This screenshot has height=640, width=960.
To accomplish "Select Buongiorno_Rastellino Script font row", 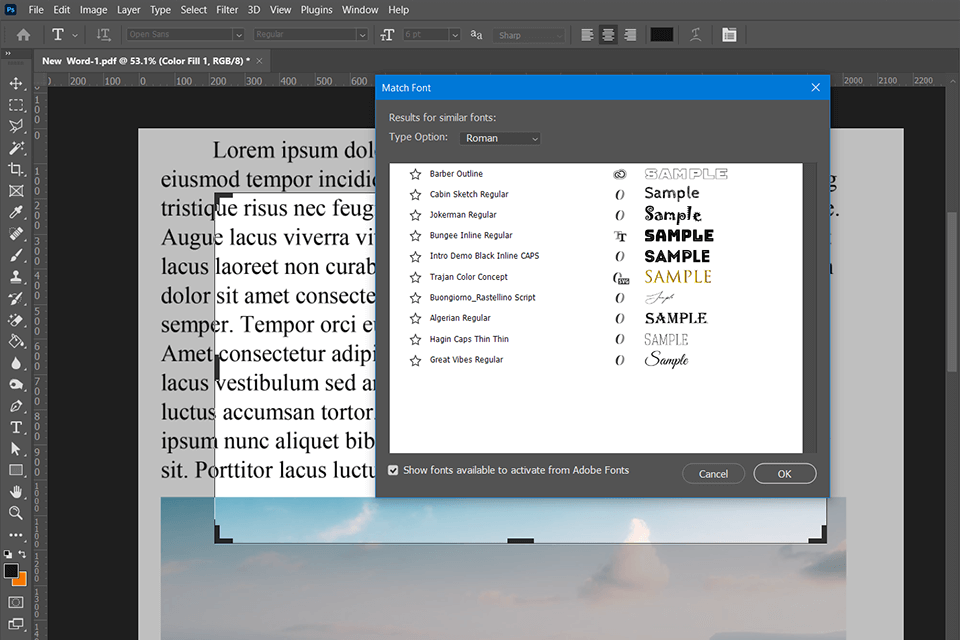I will [596, 298].
